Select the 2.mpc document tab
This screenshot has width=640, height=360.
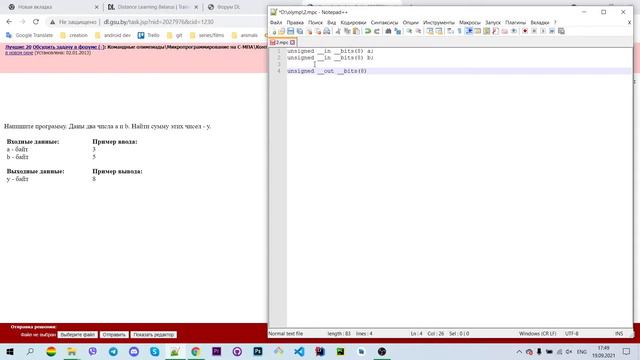282,42
